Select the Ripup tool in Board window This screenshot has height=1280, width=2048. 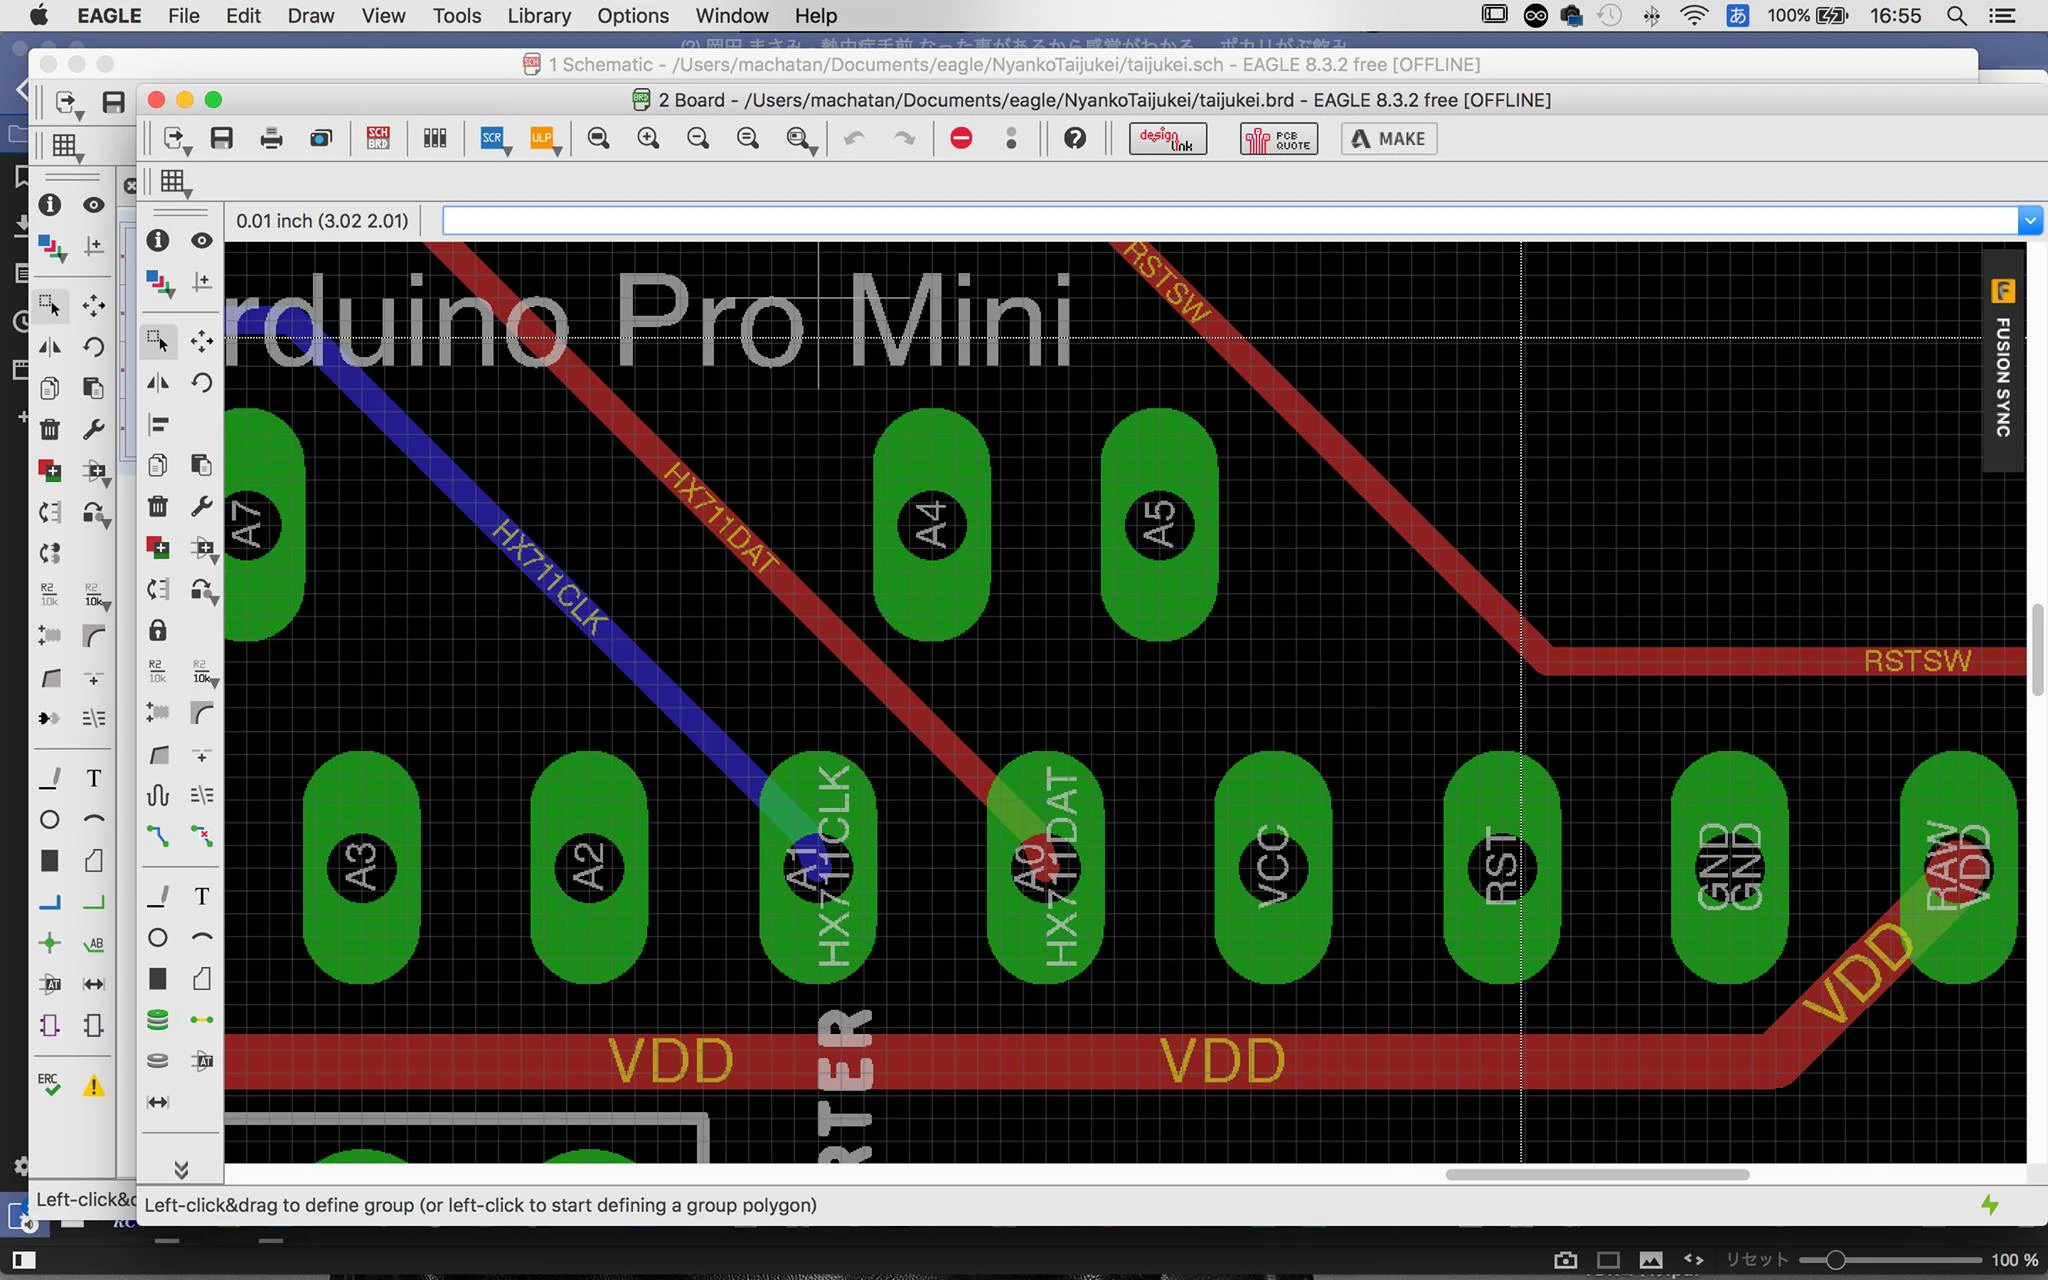coord(202,835)
